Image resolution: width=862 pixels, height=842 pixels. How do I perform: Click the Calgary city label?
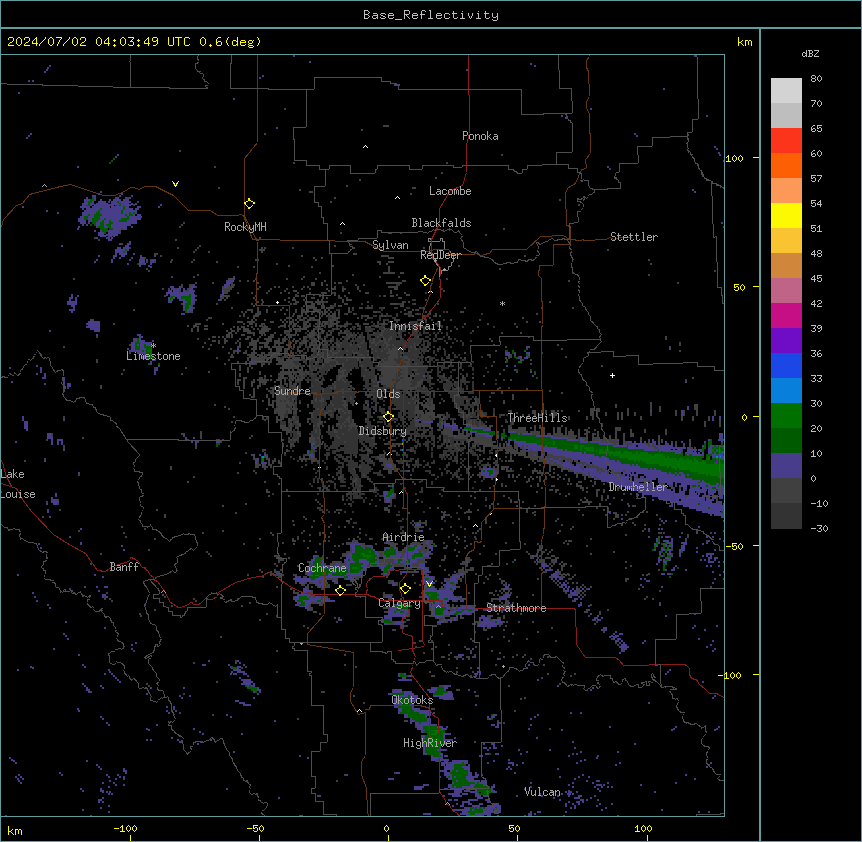[399, 603]
